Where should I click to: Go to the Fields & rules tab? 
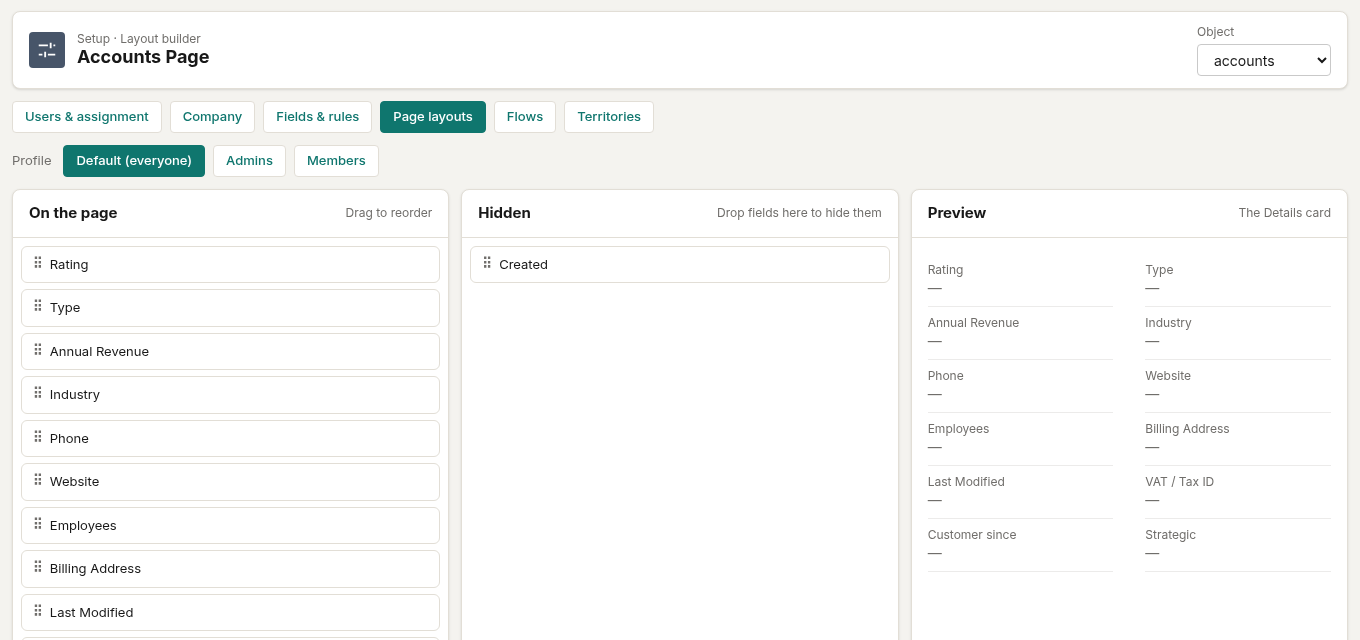pos(317,117)
